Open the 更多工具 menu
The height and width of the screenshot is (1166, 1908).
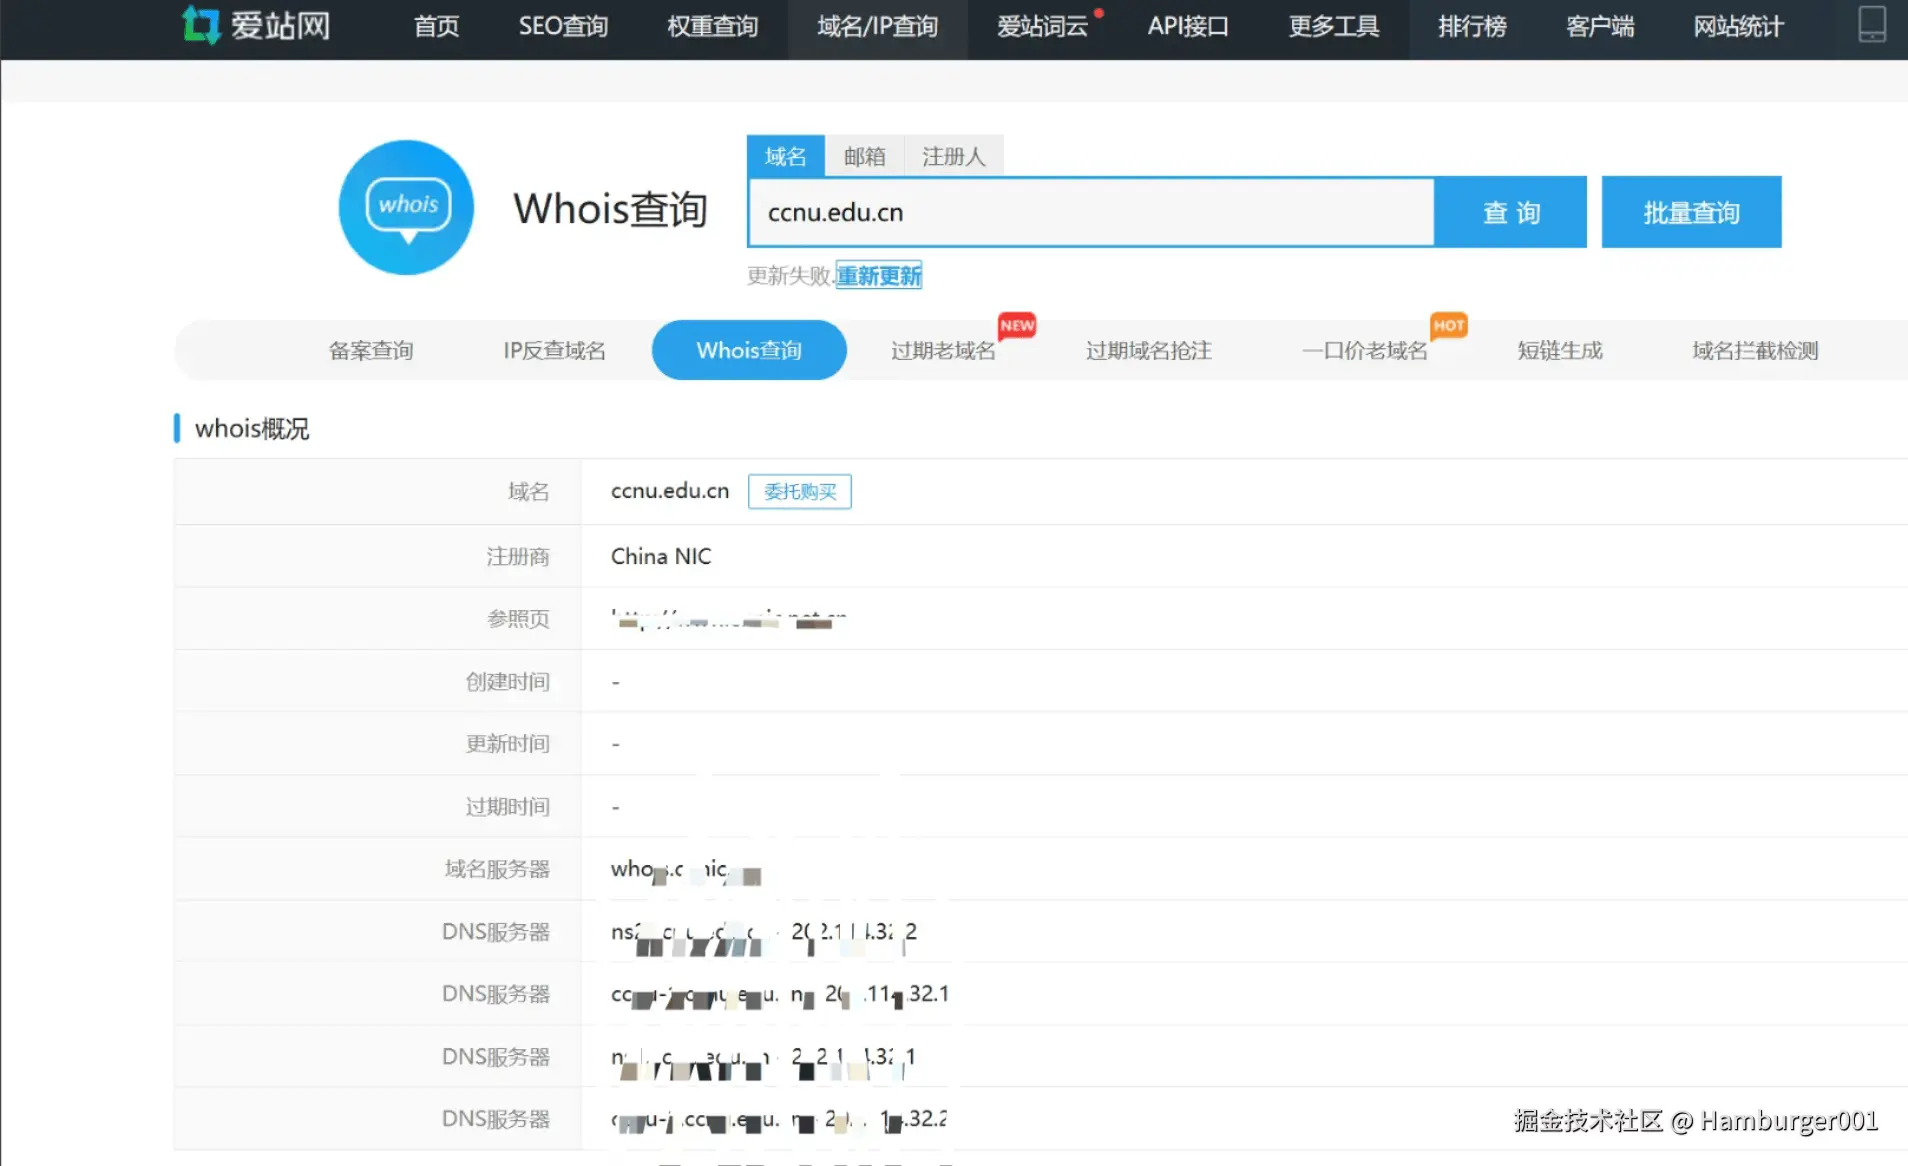(x=1334, y=26)
